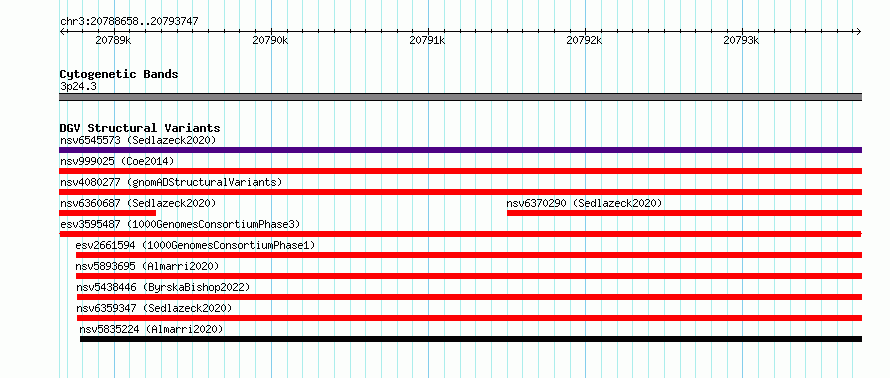This screenshot has width=890, height=378.
Task: Open nsv4080277 (gnomADStructuralVariants) label
Action: 171,182
